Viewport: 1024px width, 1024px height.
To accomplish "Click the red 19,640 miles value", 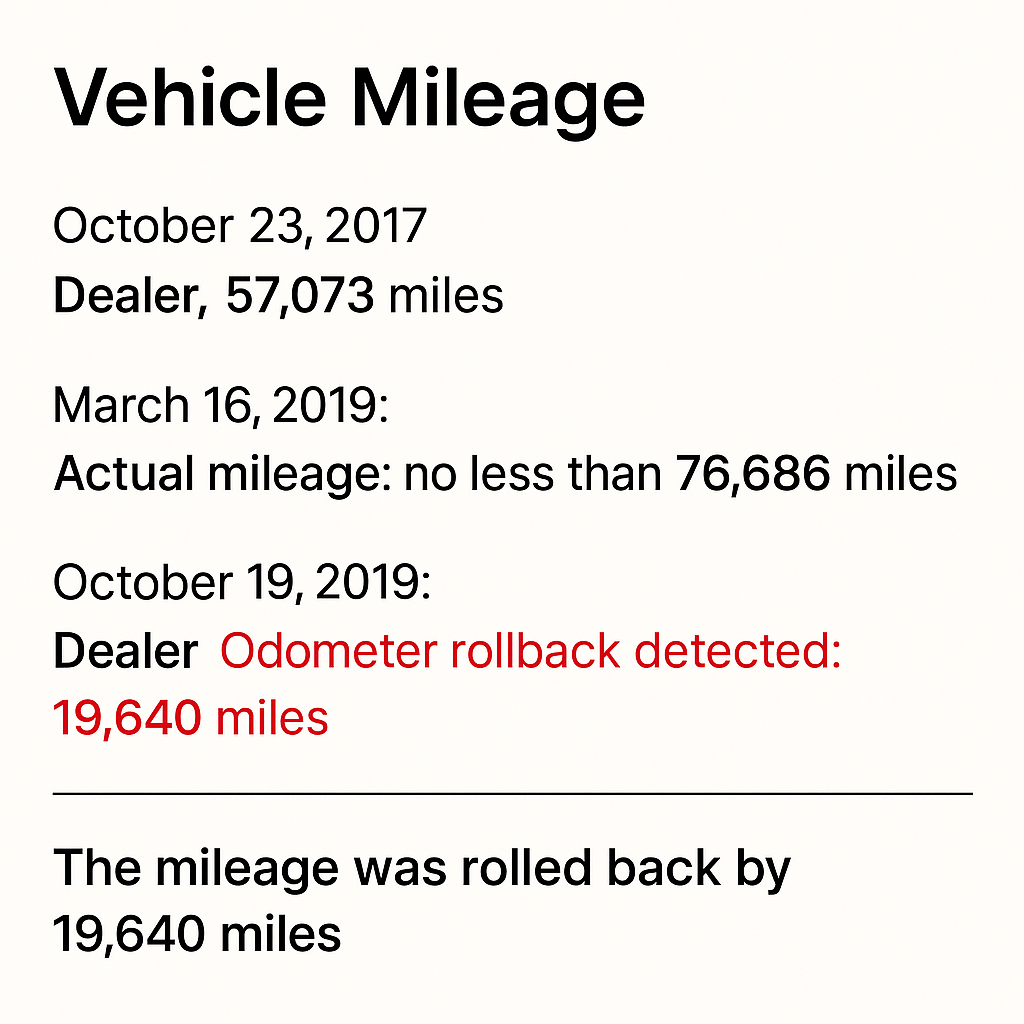I will pyautogui.click(x=190, y=718).
